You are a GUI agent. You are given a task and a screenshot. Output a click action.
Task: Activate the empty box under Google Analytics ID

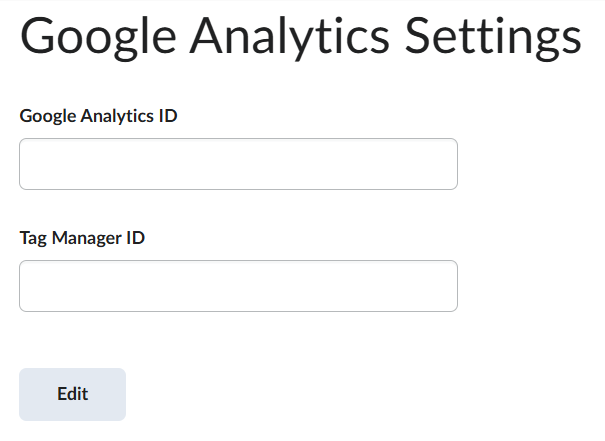[238, 164]
